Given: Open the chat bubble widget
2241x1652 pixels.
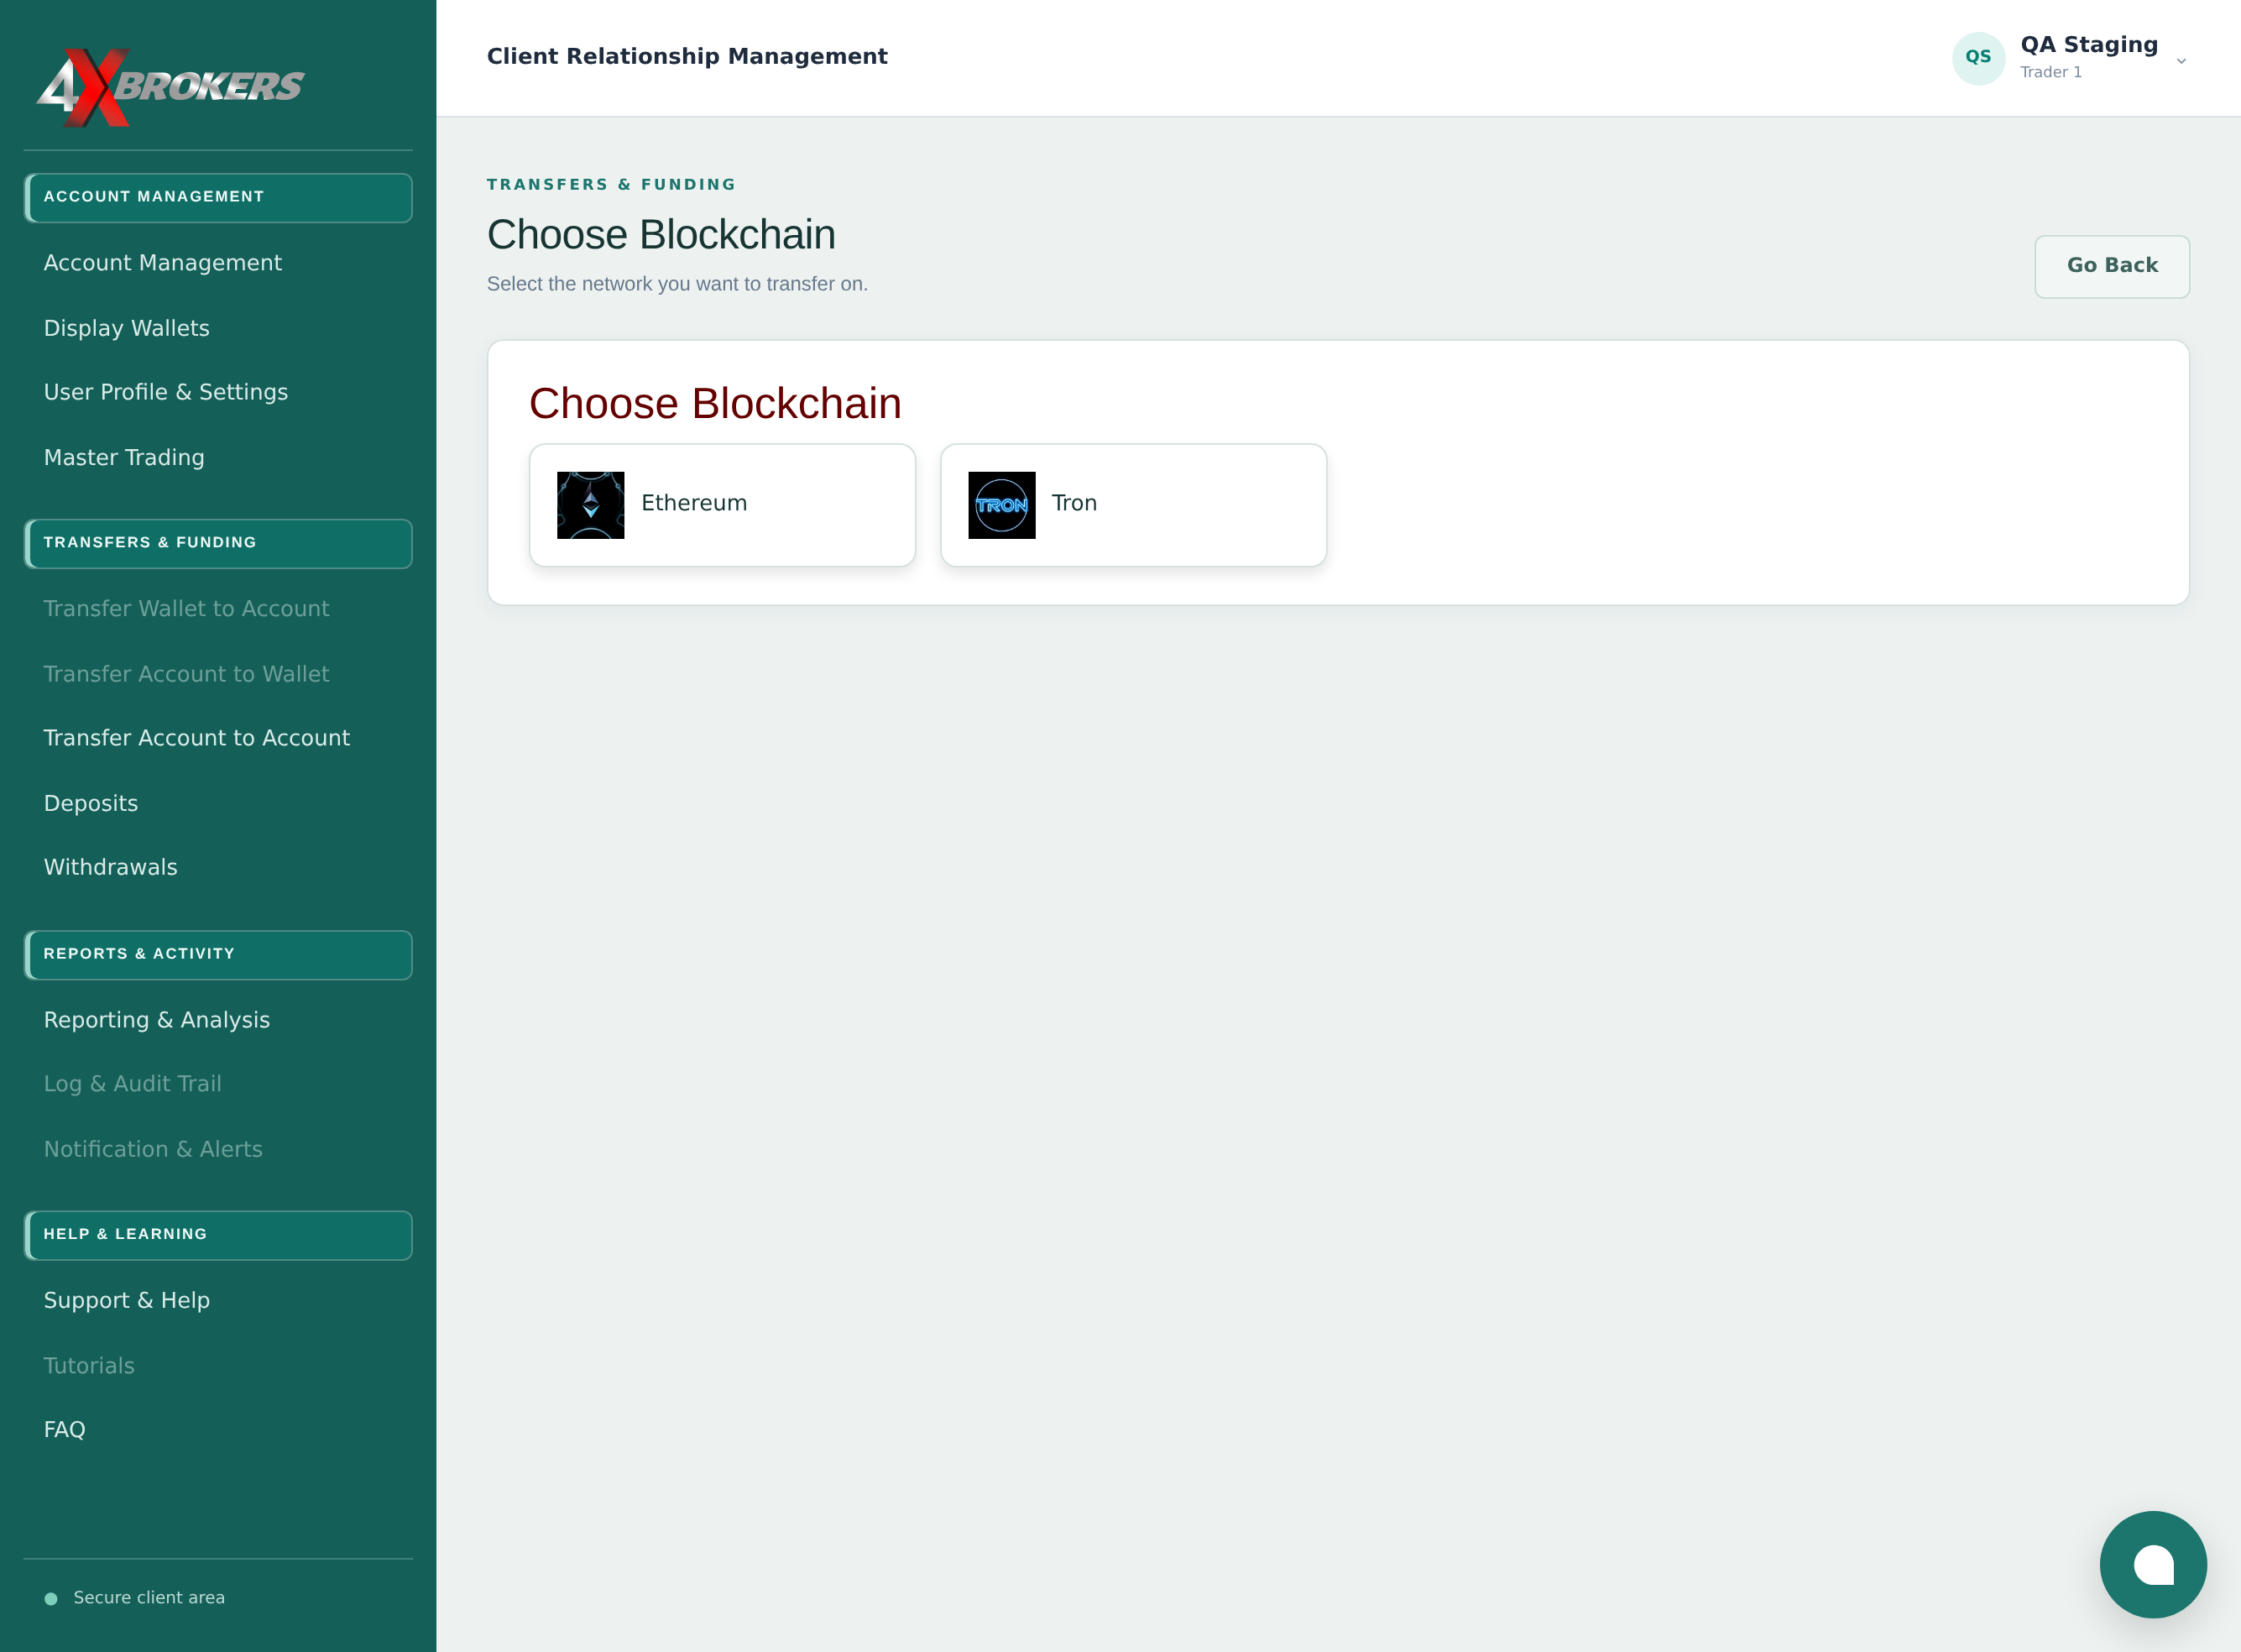Looking at the screenshot, I should 2152,1564.
